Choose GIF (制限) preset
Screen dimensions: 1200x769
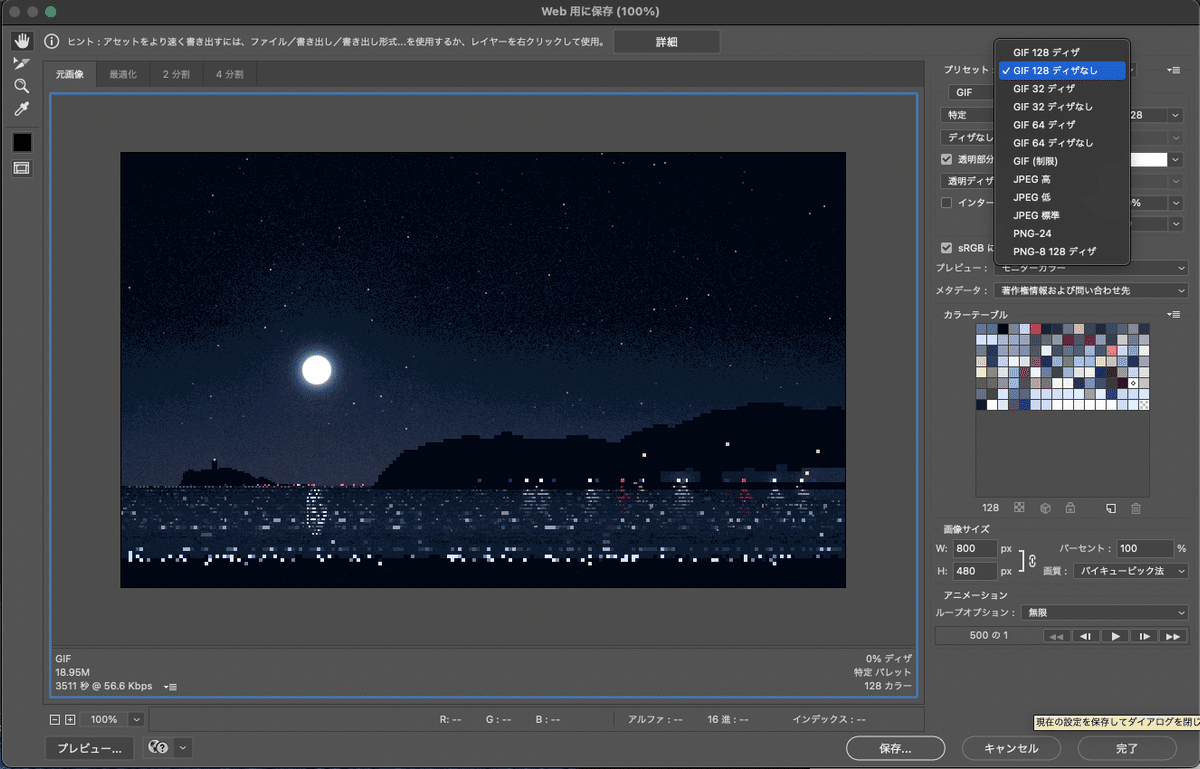[x=1063, y=160]
